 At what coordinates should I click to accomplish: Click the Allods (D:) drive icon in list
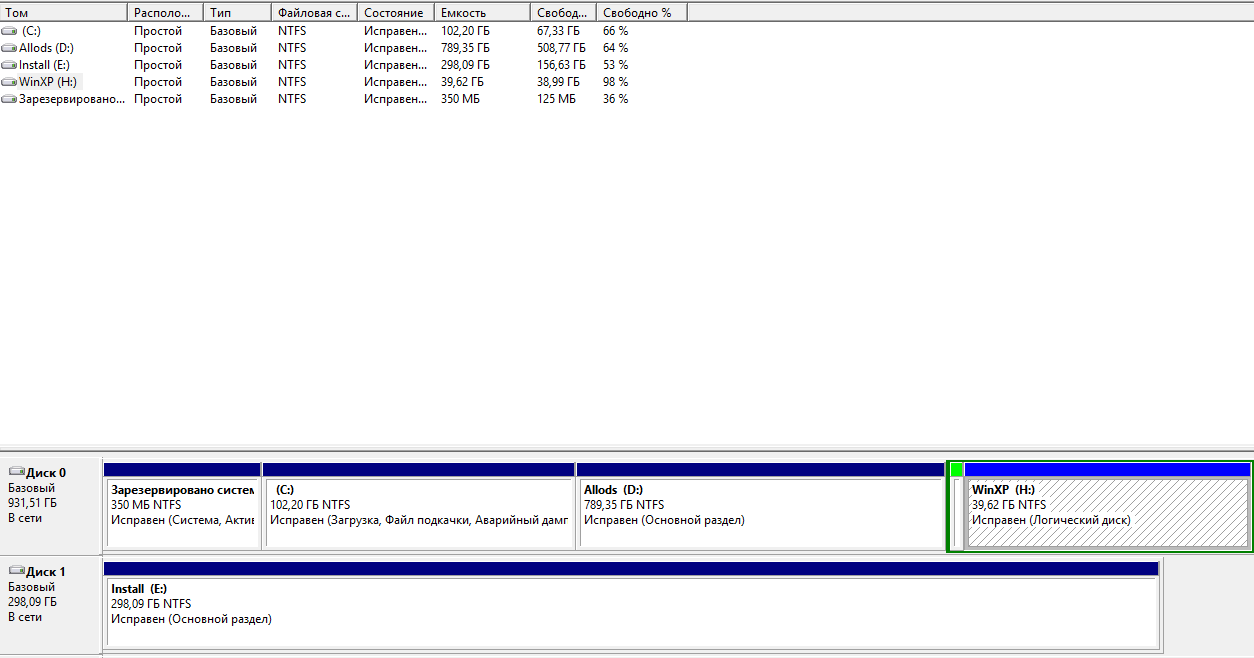10,48
